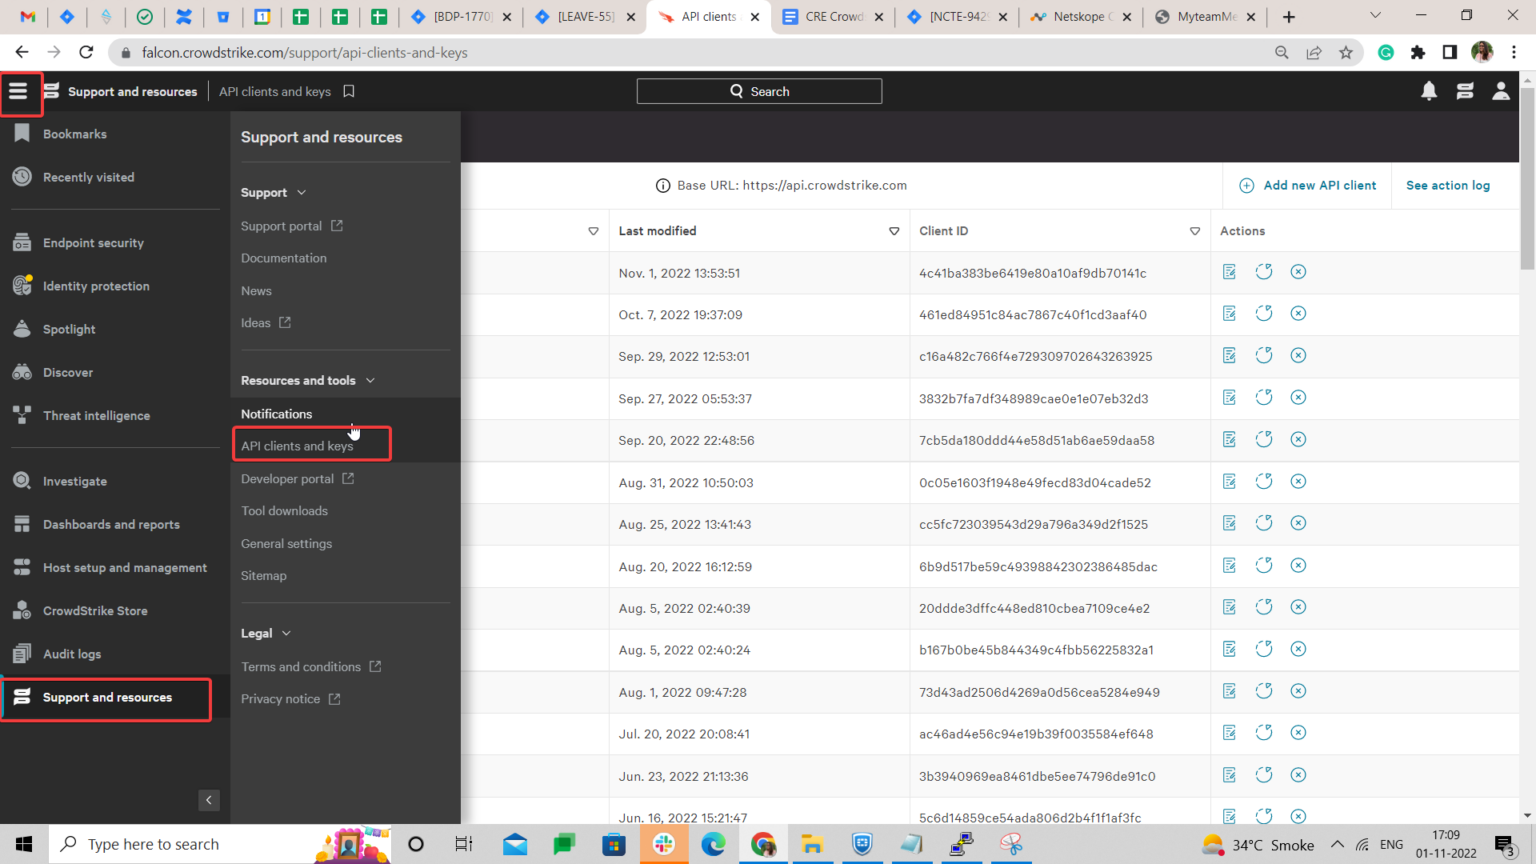Edit the first API client
This screenshot has height=864, width=1536.
pyautogui.click(x=1228, y=271)
